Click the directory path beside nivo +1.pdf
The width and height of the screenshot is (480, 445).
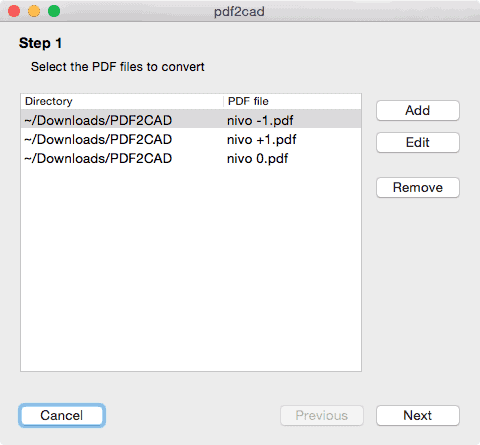tap(98, 139)
